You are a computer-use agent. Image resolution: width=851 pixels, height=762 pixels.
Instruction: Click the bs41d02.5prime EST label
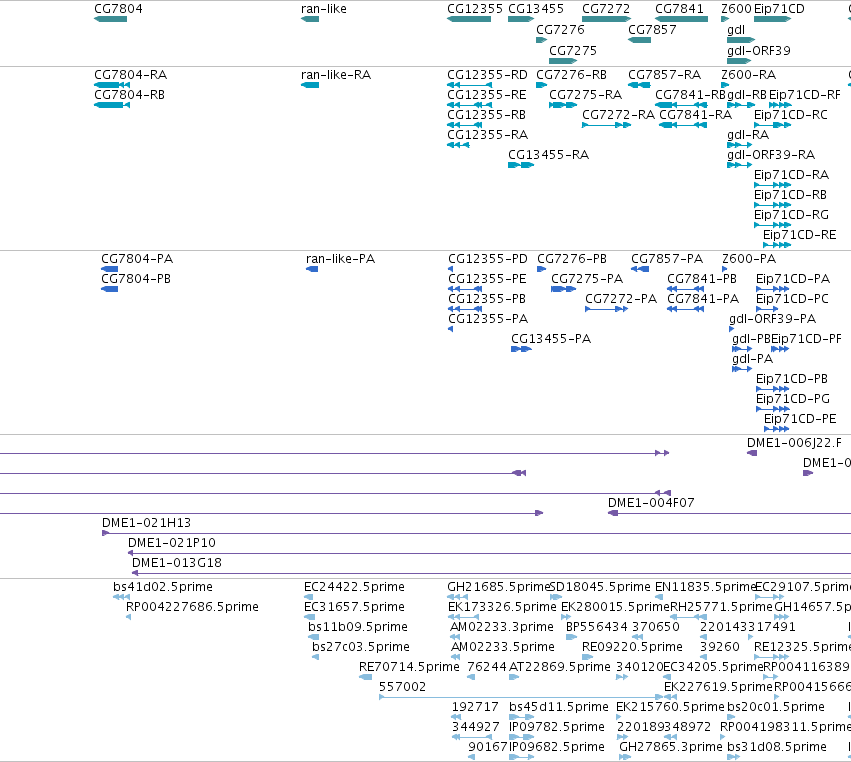pos(163,587)
